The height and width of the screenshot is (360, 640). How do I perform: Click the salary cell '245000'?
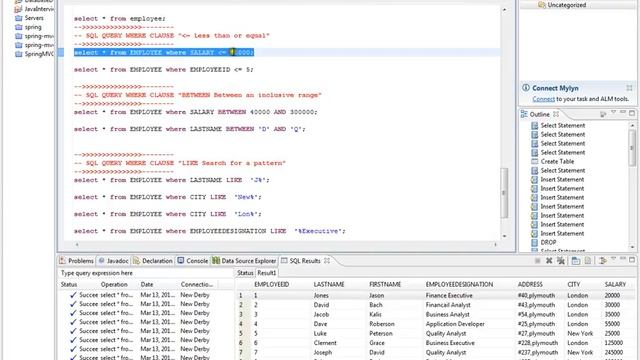pos(614,352)
